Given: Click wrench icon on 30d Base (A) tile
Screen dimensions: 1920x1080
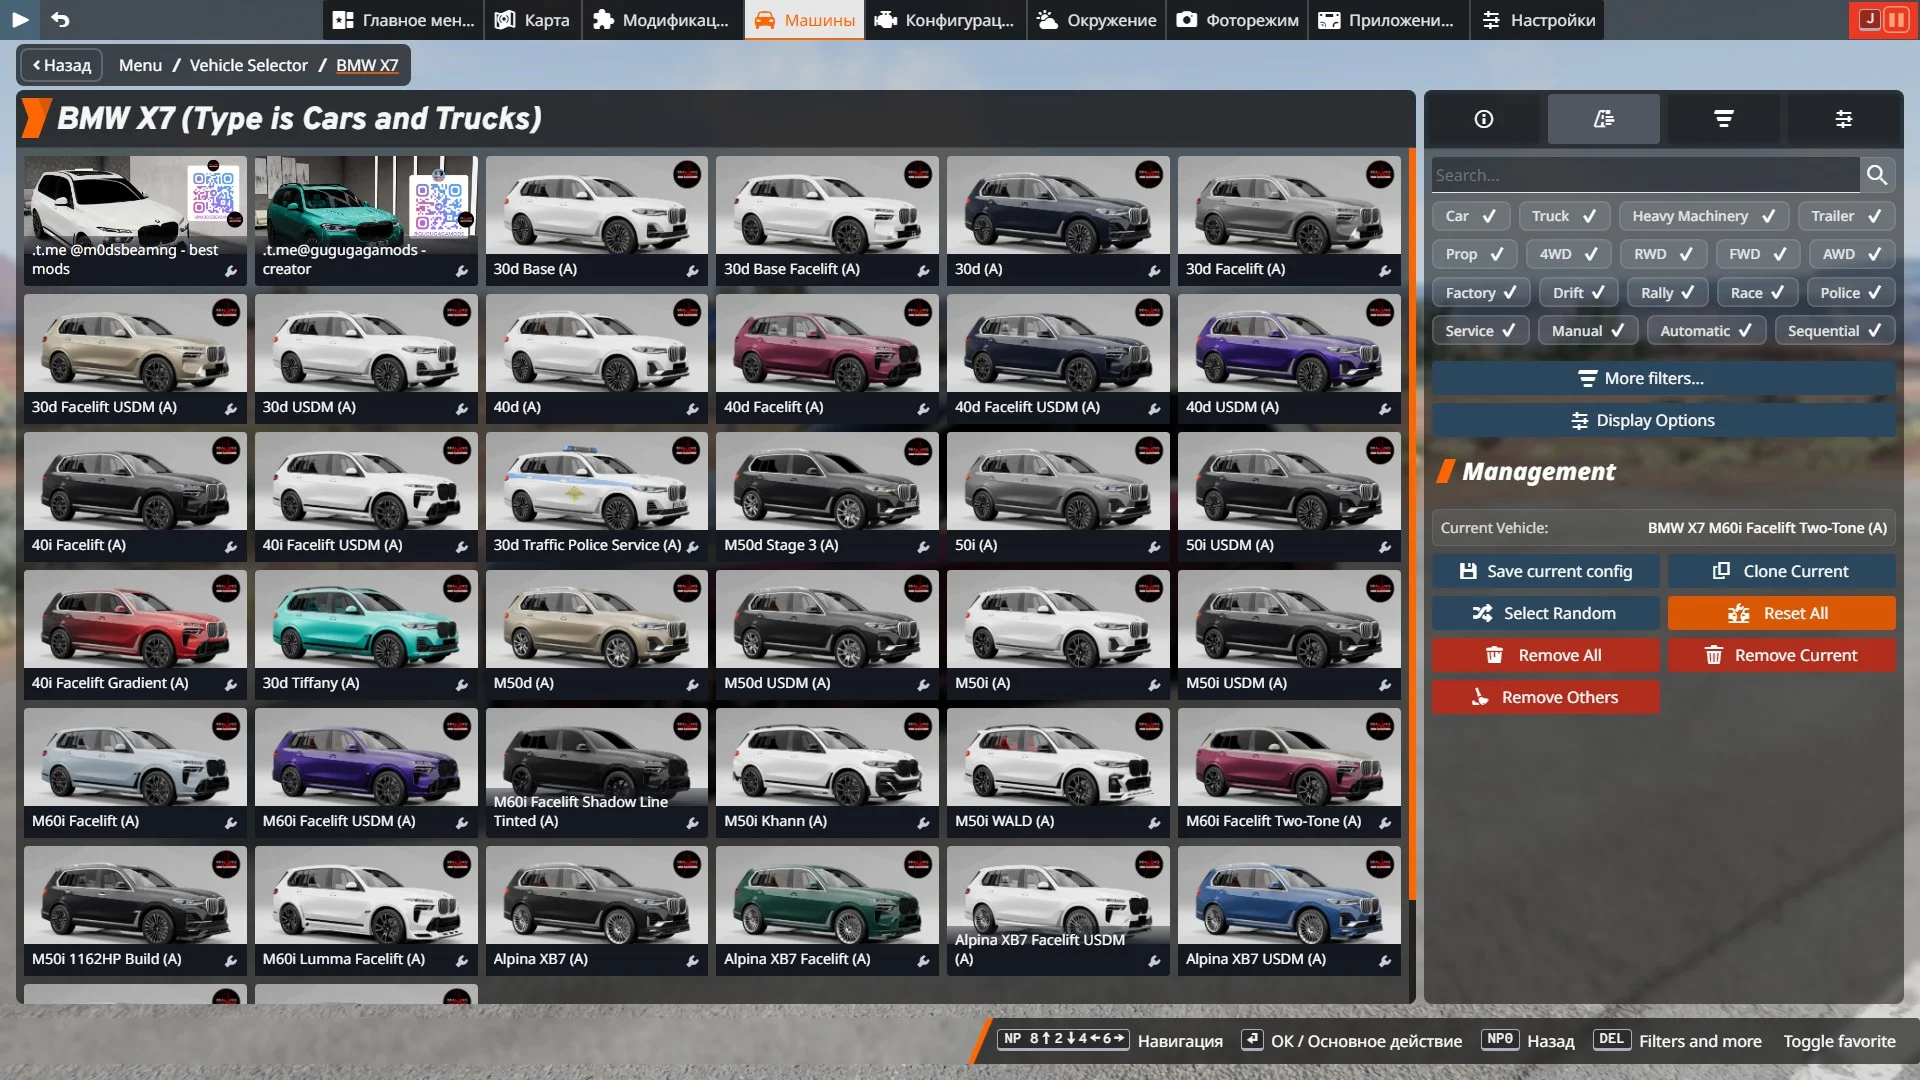Looking at the screenshot, I should (x=692, y=271).
